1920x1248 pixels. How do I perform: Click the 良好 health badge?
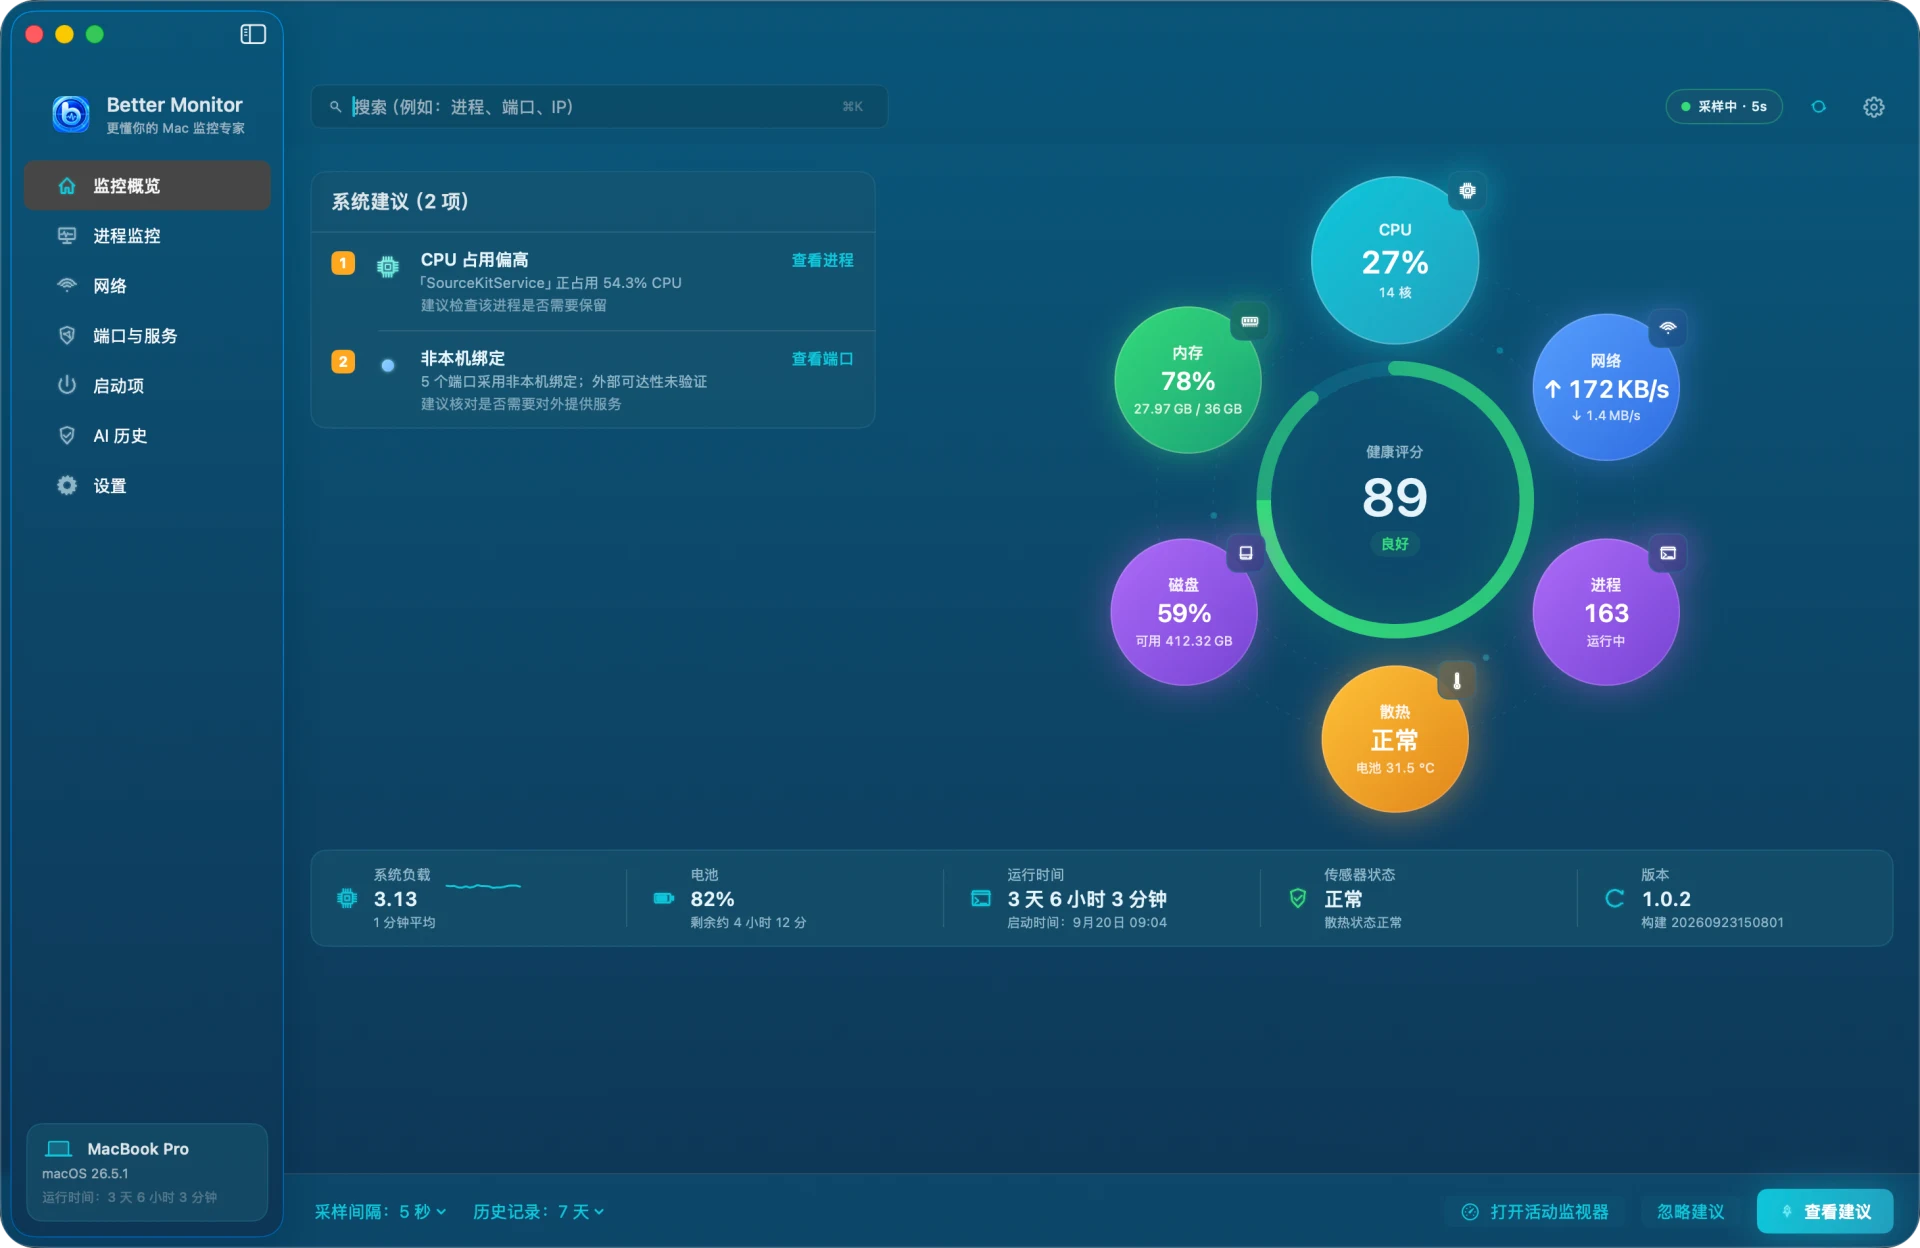click(1395, 544)
